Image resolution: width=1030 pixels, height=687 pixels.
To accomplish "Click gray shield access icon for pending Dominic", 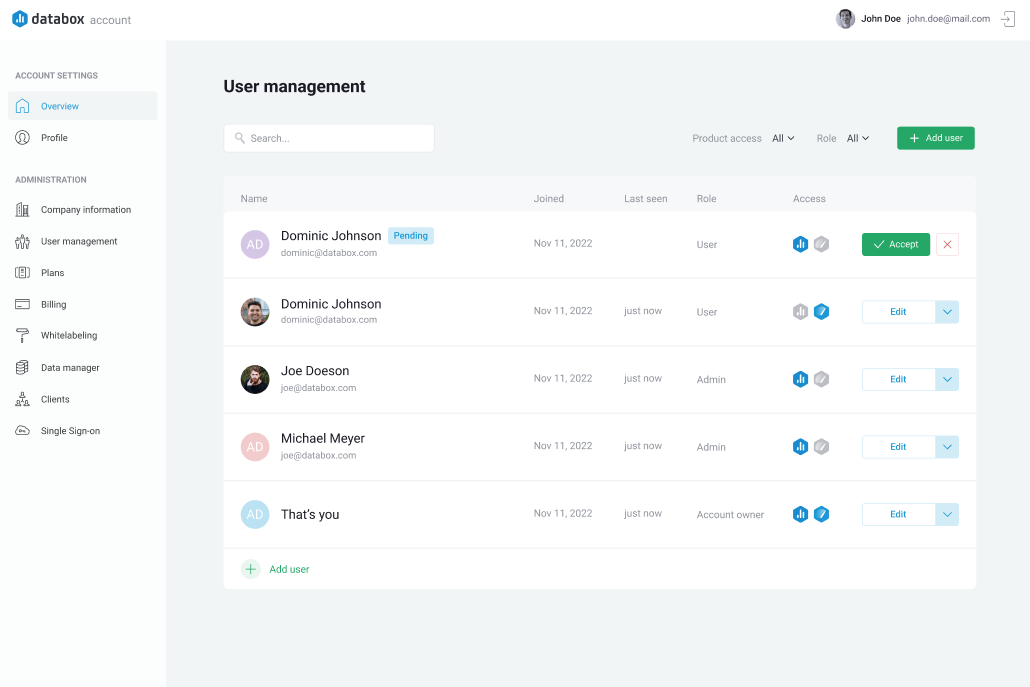I will coord(821,244).
